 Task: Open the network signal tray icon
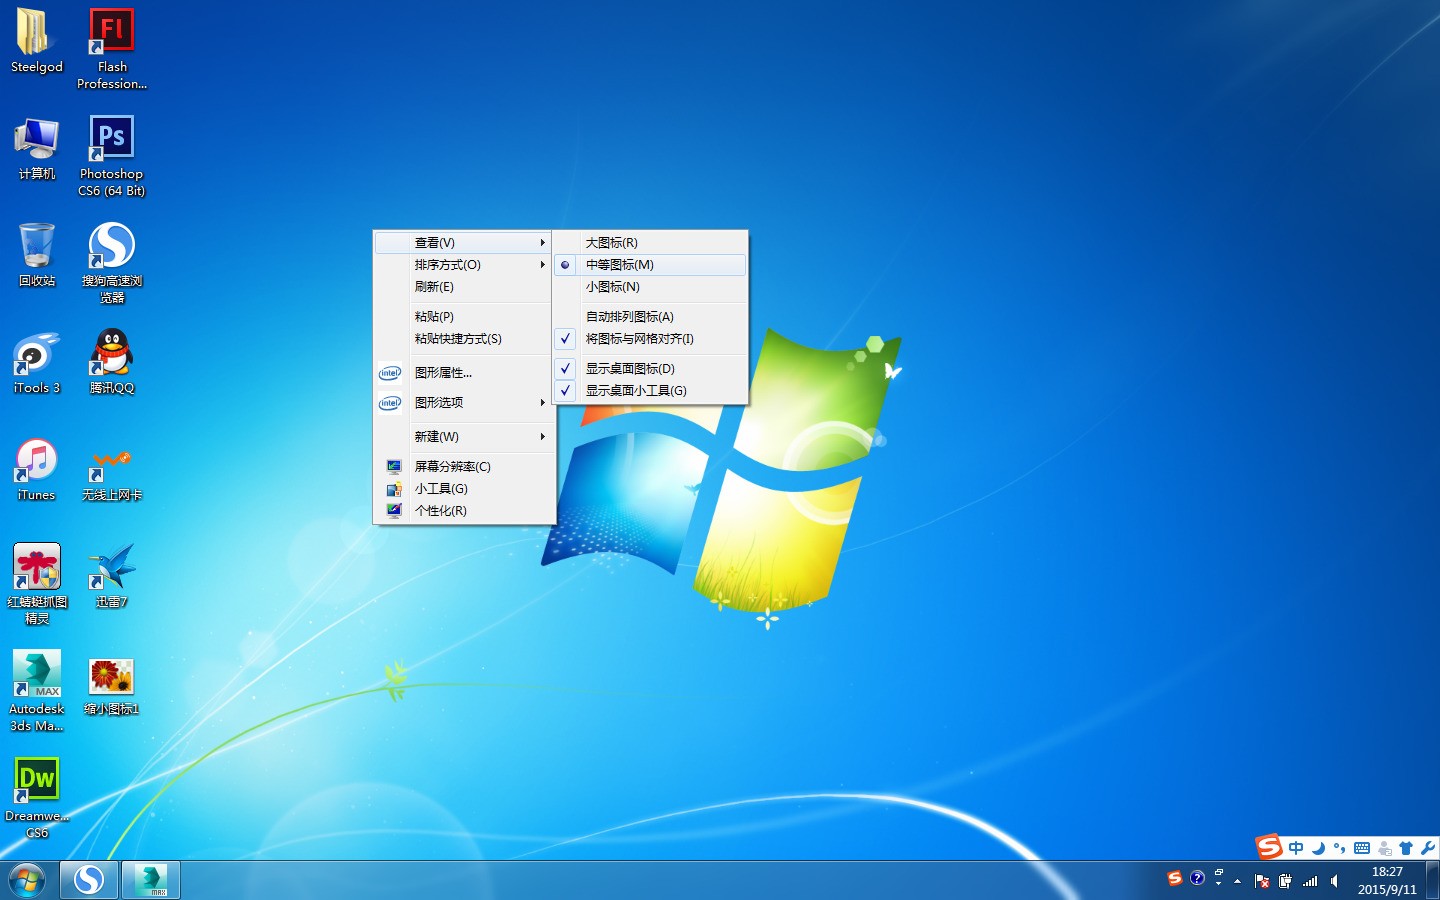pyautogui.click(x=1310, y=881)
